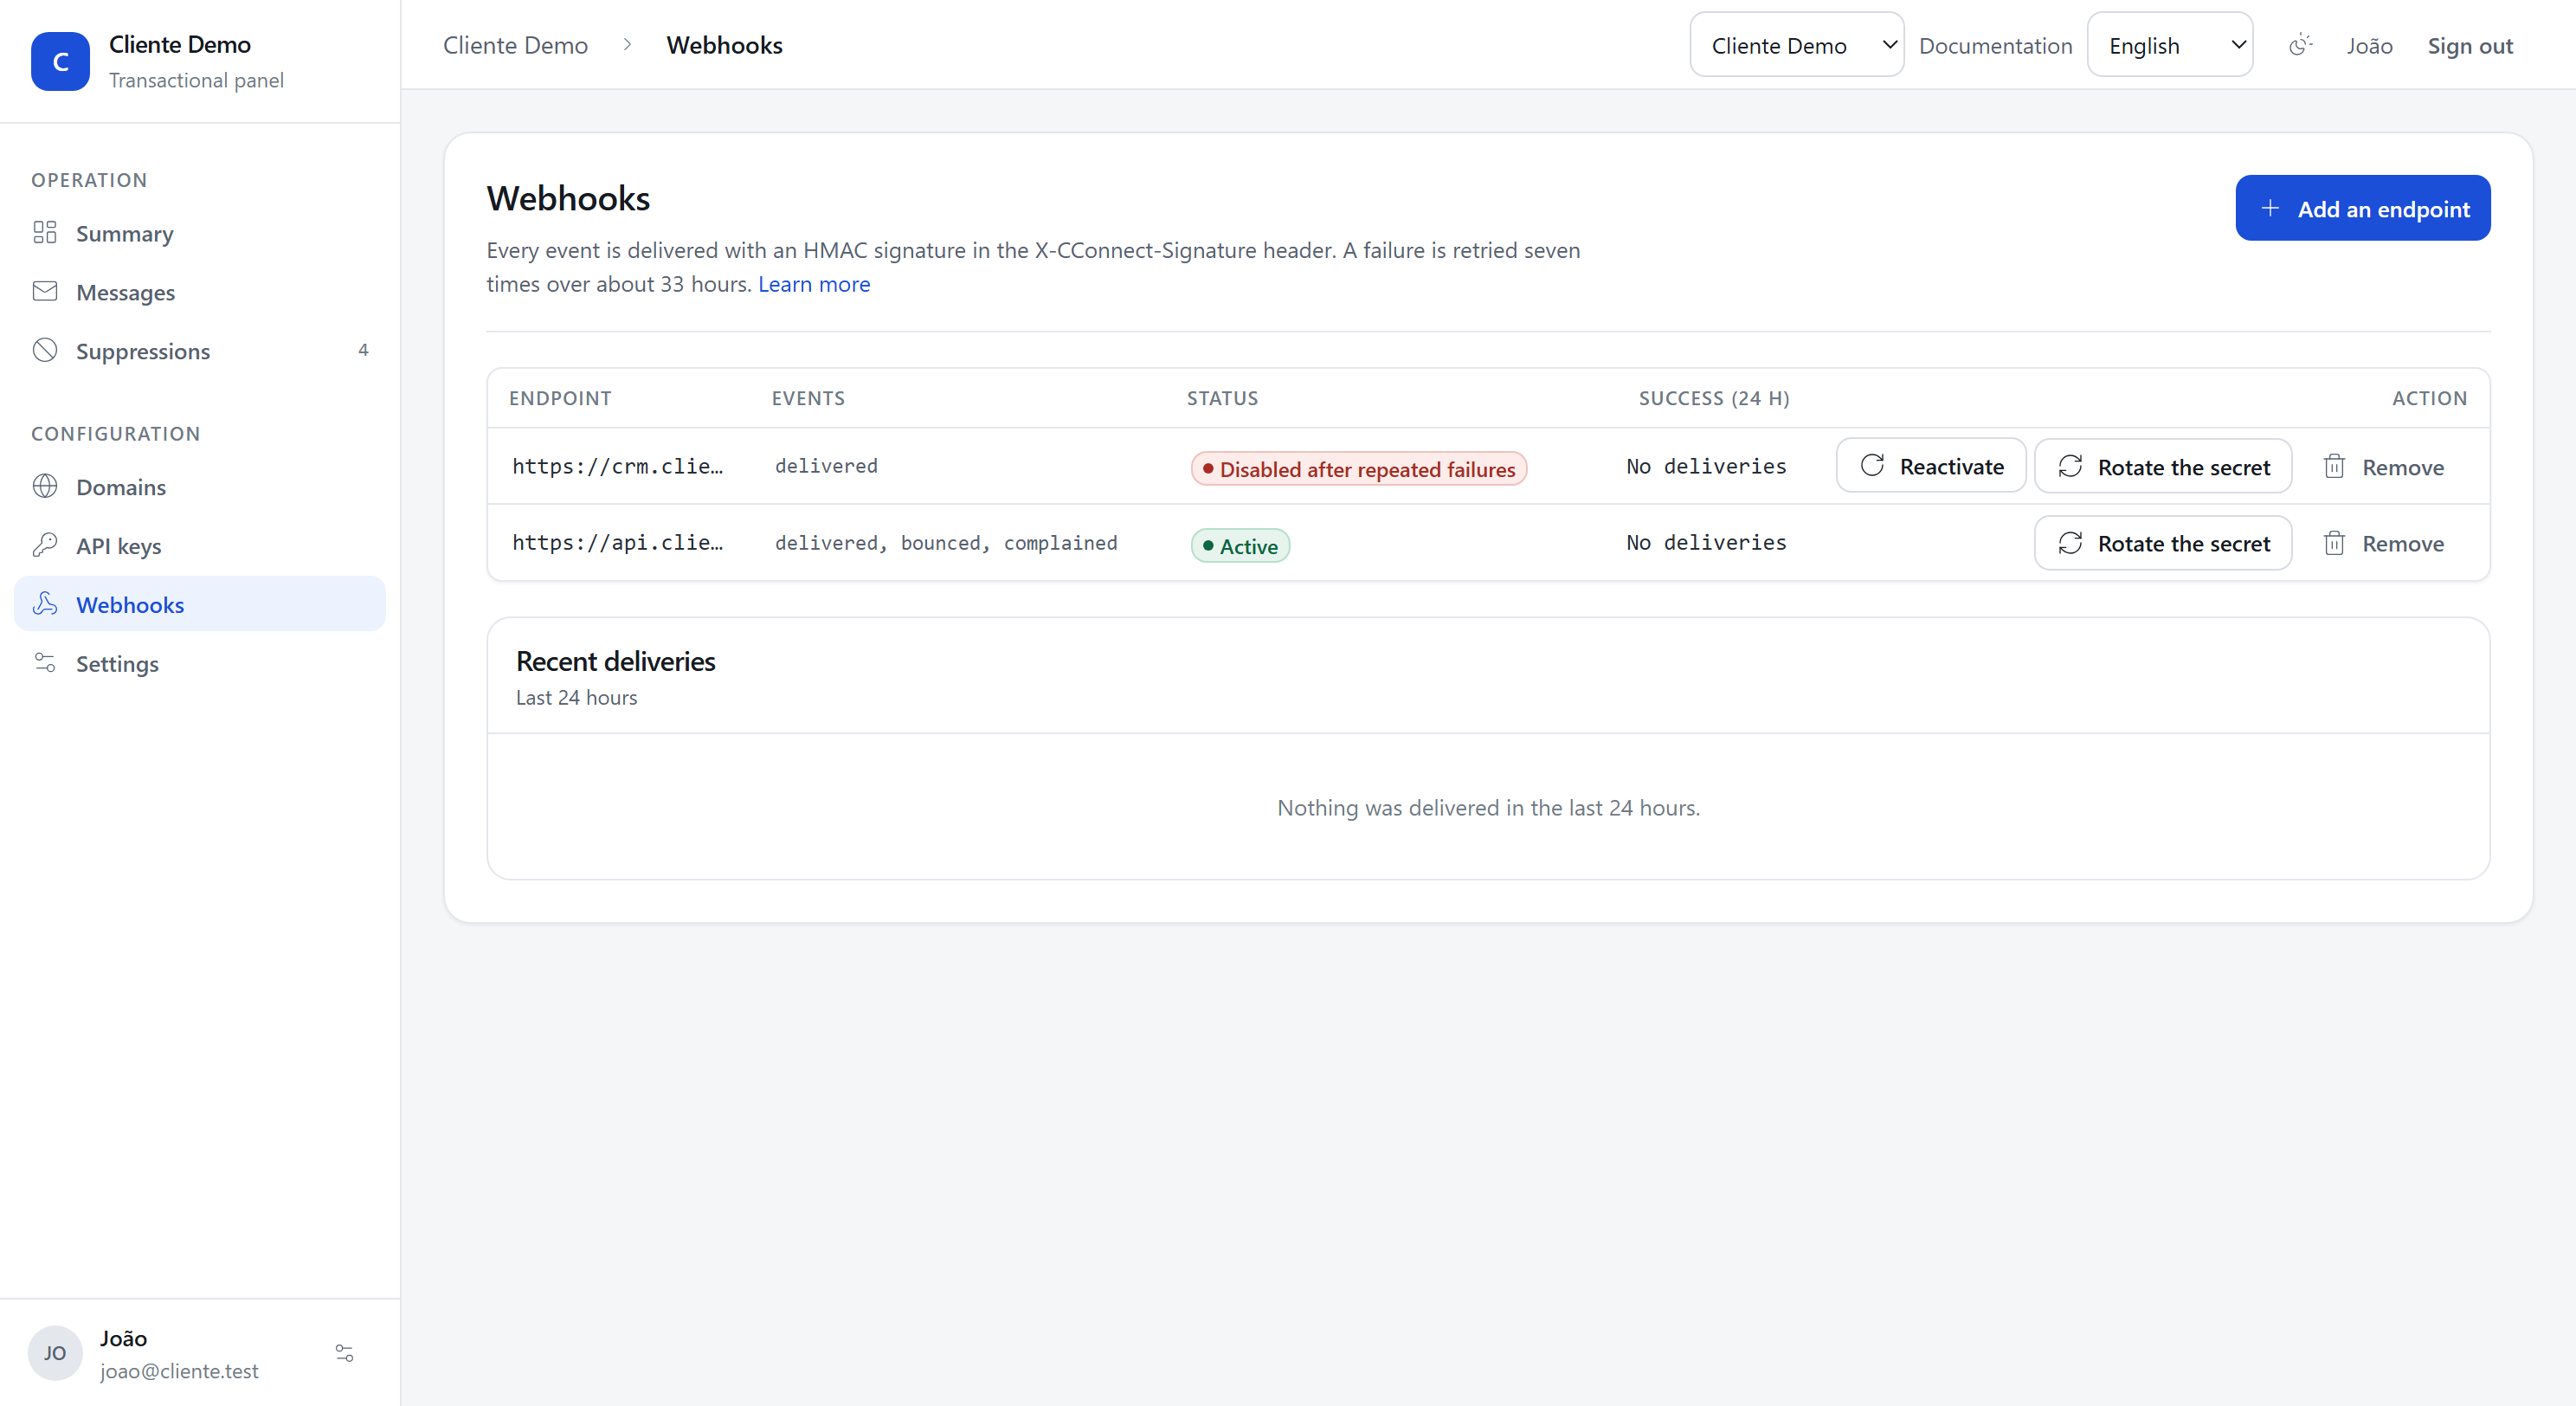Click the Disabled after repeated failures badge

coord(1358,469)
